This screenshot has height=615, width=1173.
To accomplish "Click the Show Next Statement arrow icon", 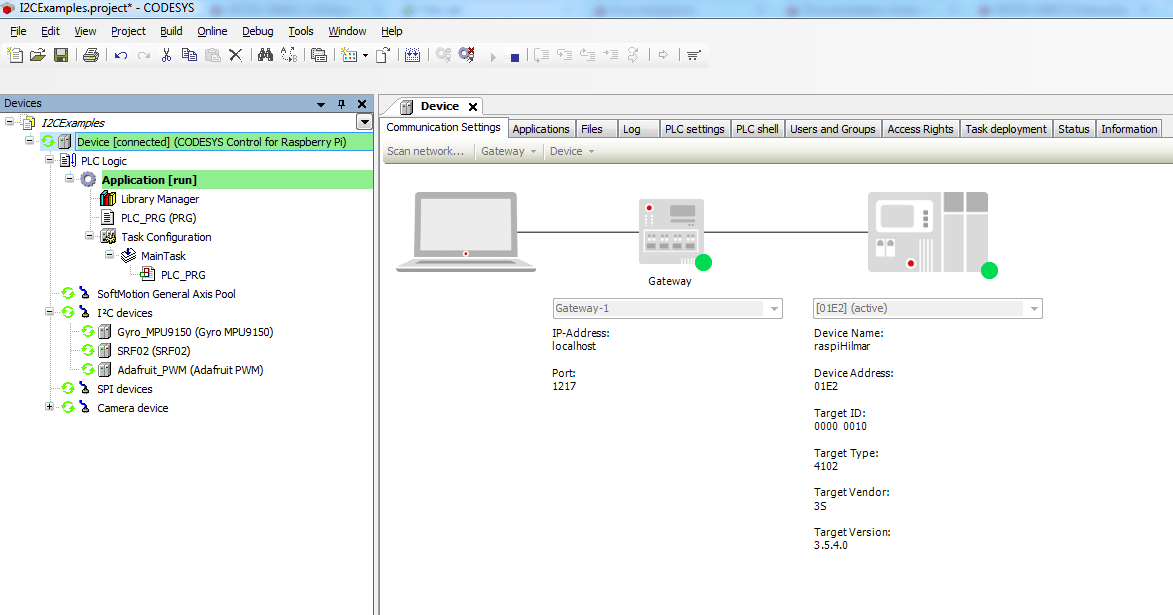I will [x=663, y=55].
